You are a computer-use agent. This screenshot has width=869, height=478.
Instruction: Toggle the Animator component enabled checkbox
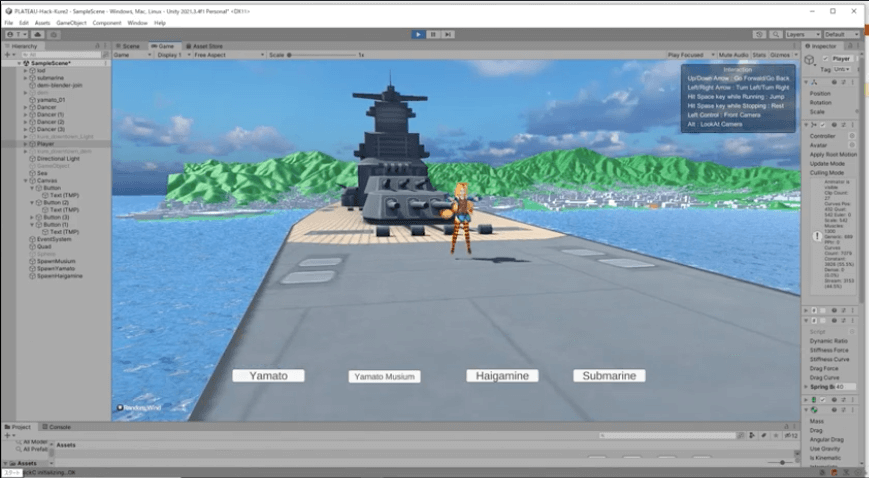tap(823, 125)
